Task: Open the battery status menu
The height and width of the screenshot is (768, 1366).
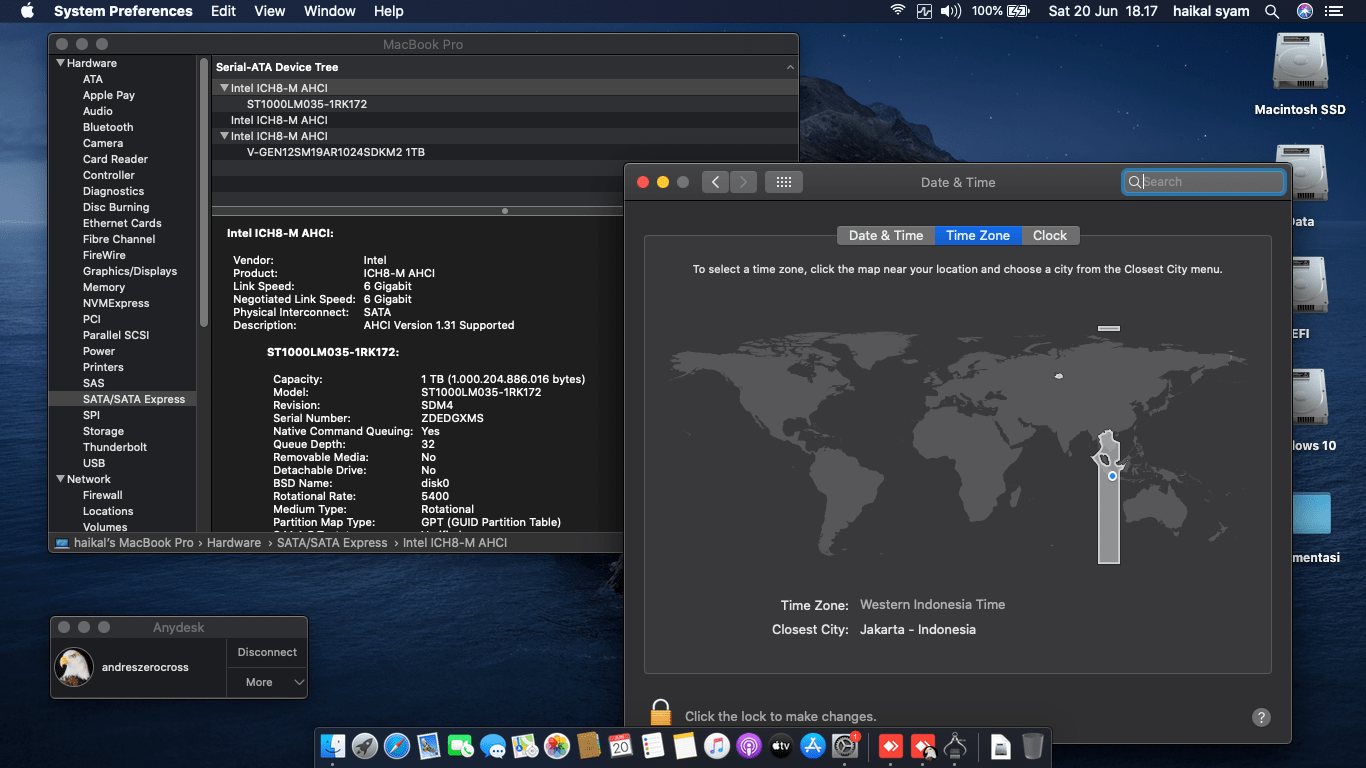Action: tap(1001, 11)
